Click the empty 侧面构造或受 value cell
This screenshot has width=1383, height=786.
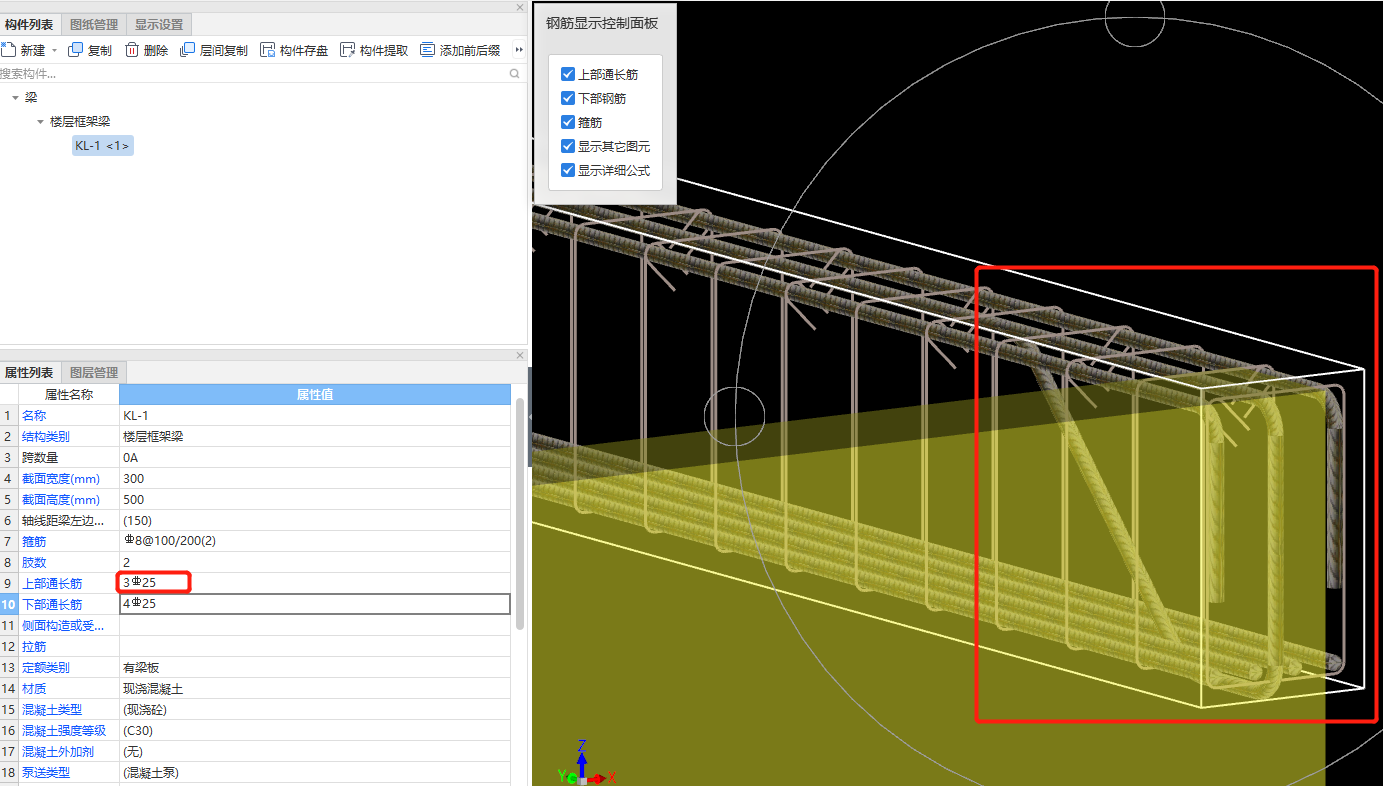point(315,625)
